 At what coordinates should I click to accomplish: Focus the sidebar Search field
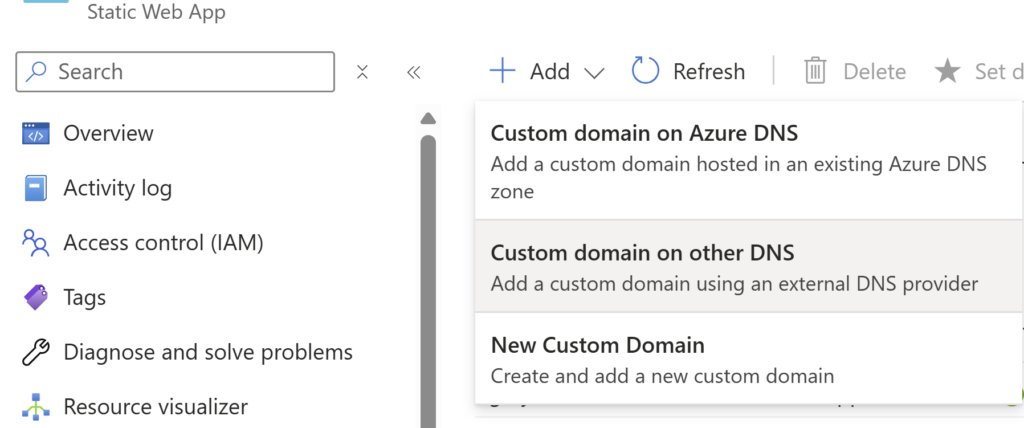[175, 72]
